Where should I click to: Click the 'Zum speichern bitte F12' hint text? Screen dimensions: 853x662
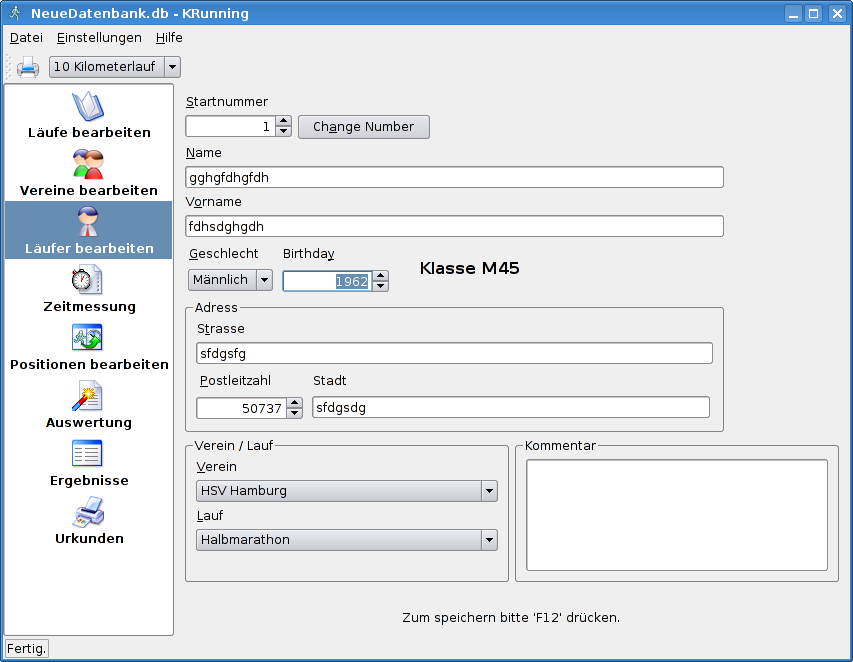[x=511, y=618]
